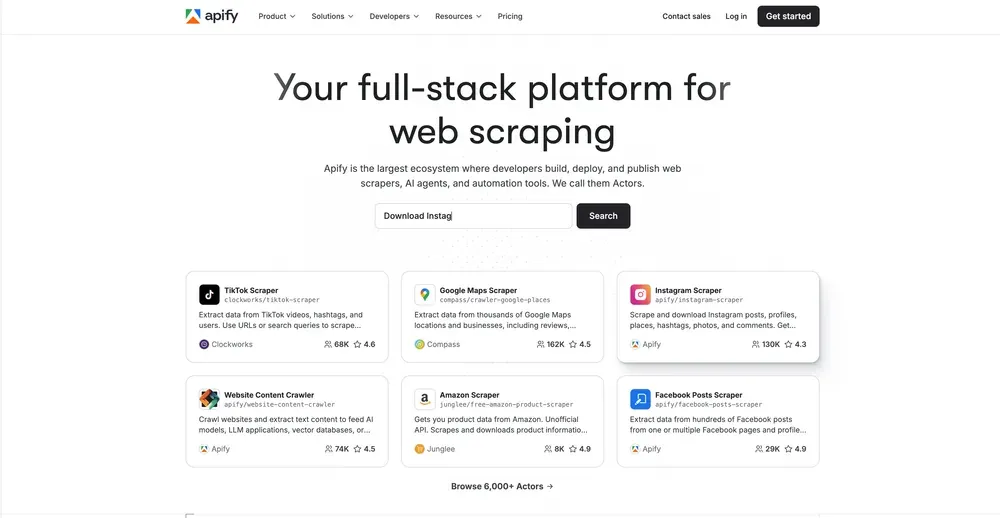Screen dimensions: 1000x518
Task: Open the Instagram Scraper title
Action: pyautogui.click(x=688, y=290)
